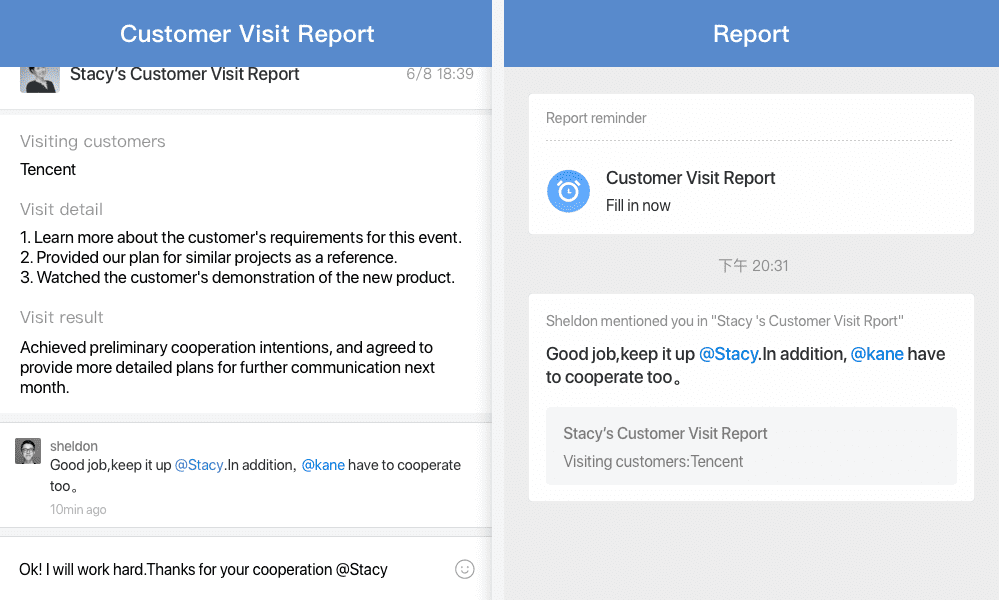Open the emoji picker in the reply box
The height and width of the screenshot is (600, 999).
point(464,569)
